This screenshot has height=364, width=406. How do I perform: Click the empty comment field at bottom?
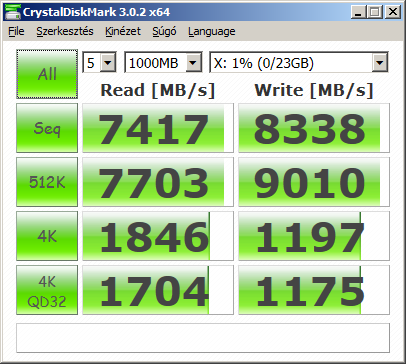click(x=203, y=338)
